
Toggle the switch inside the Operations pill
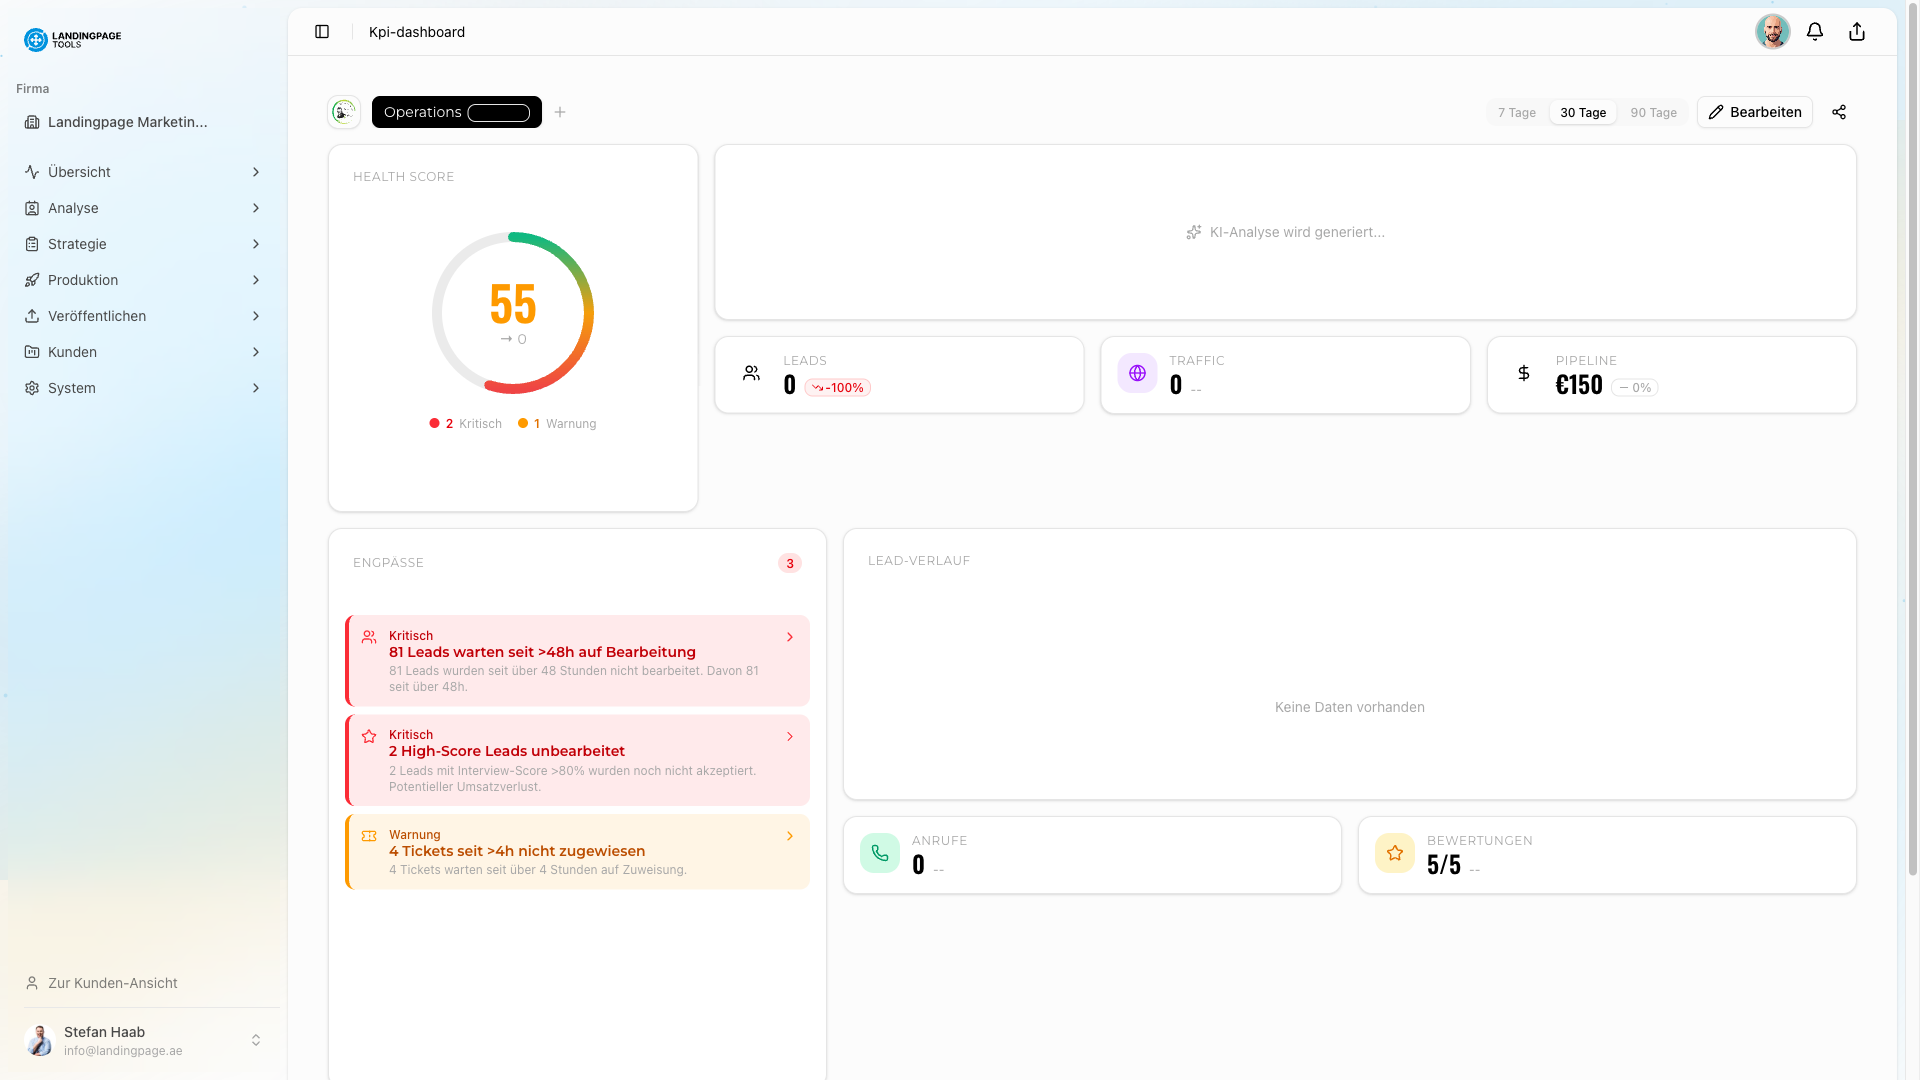pos(498,112)
